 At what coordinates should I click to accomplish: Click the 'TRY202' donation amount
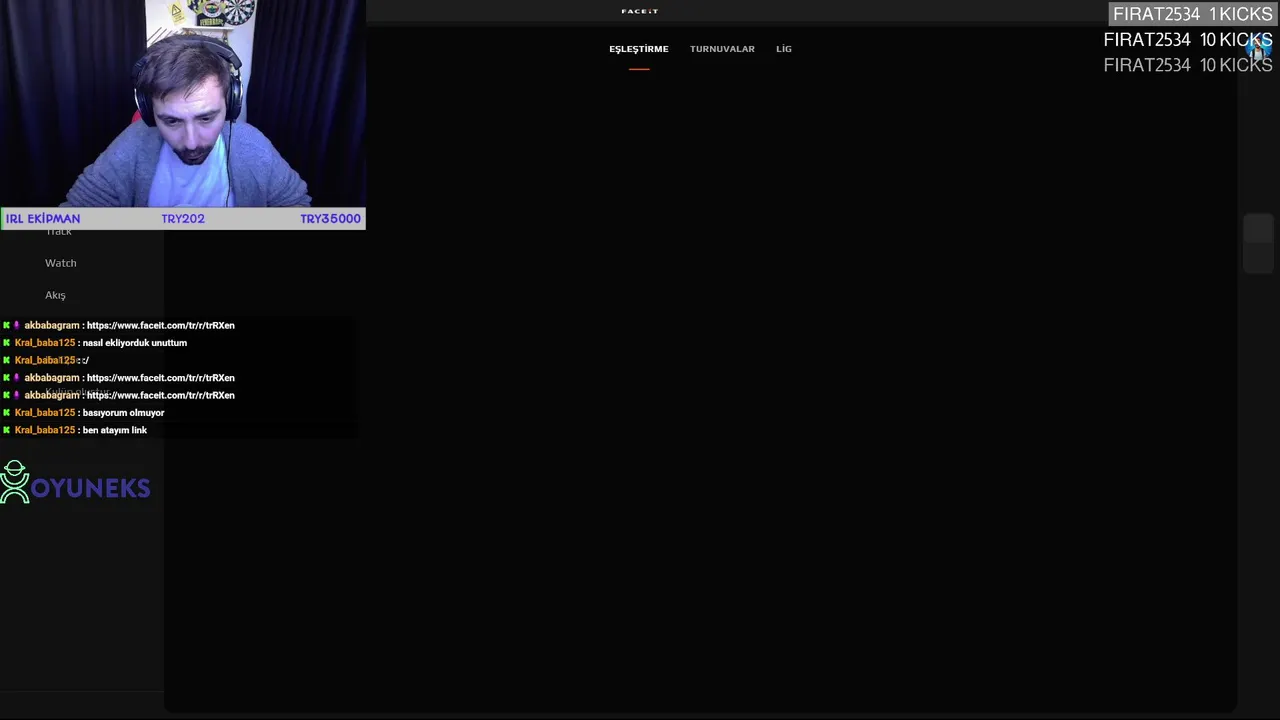coord(183,219)
